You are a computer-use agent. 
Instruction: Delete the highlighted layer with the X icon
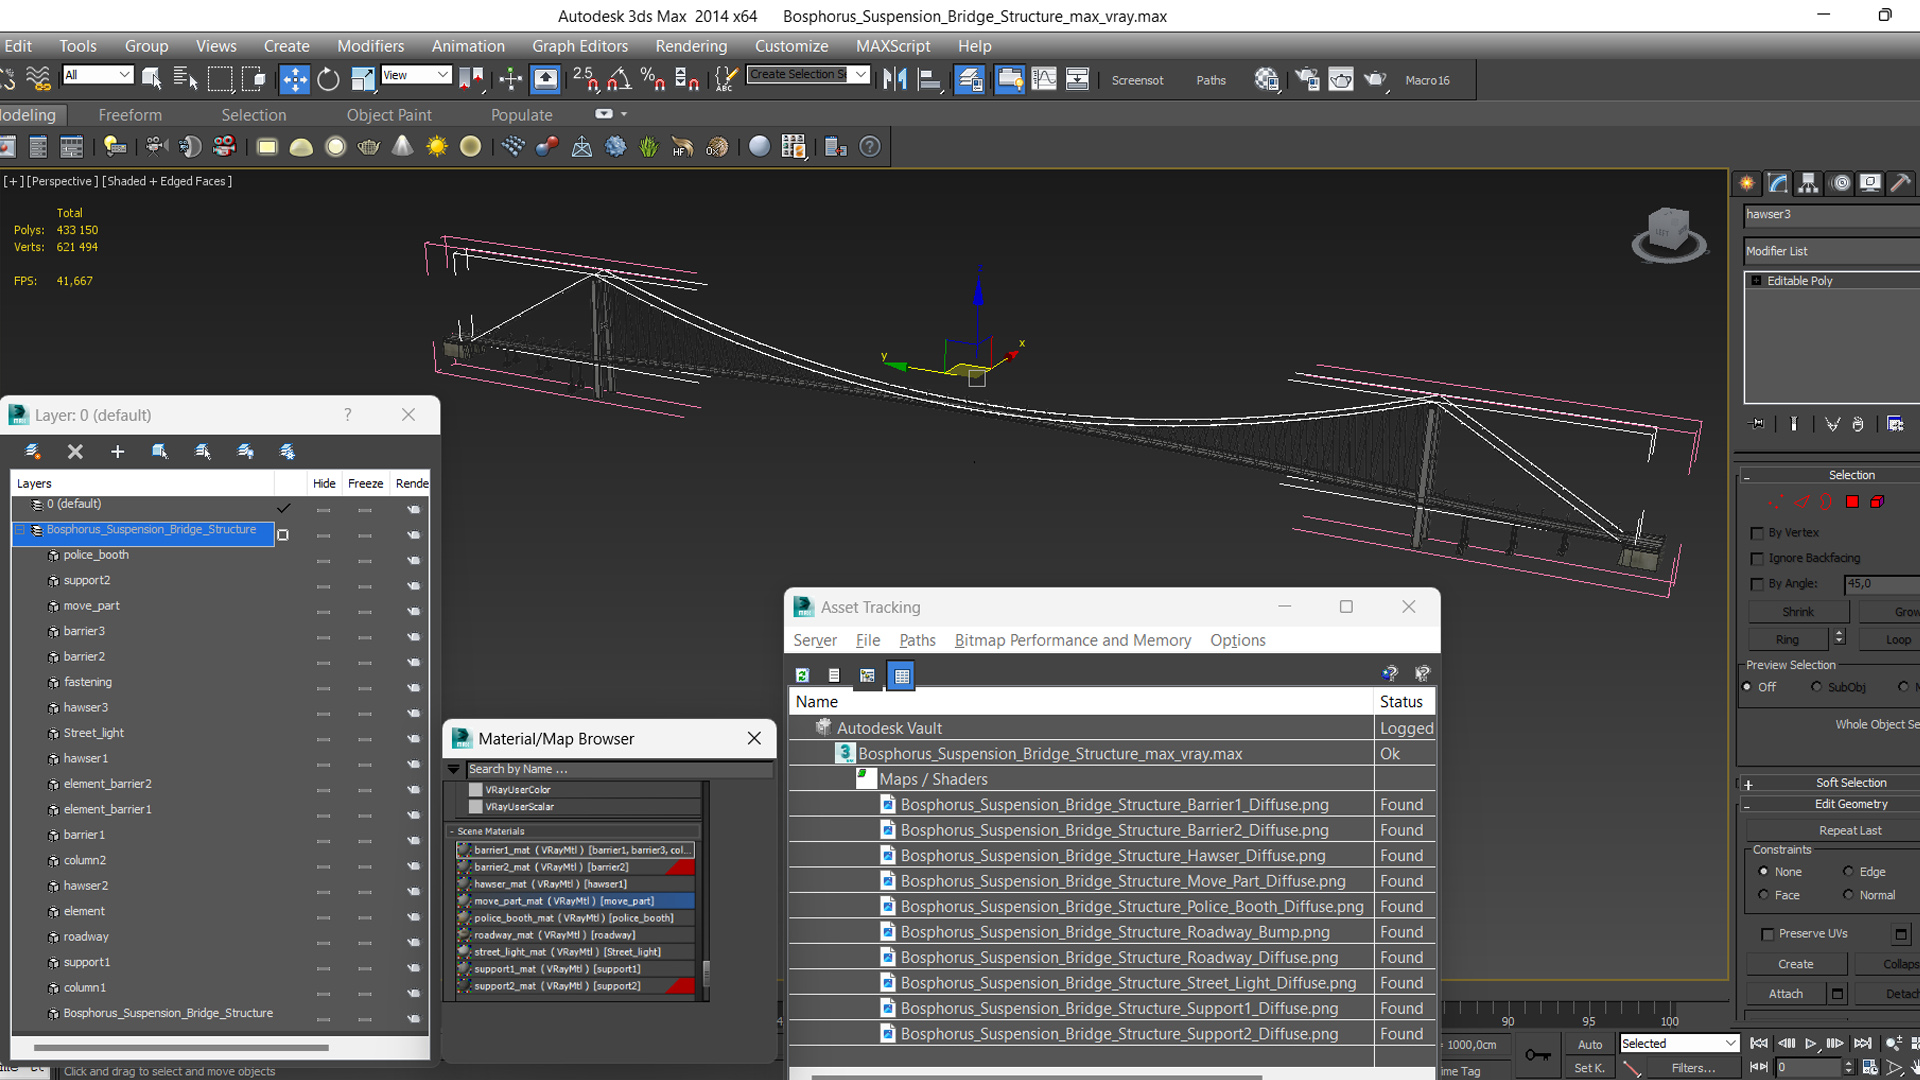[75, 452]
